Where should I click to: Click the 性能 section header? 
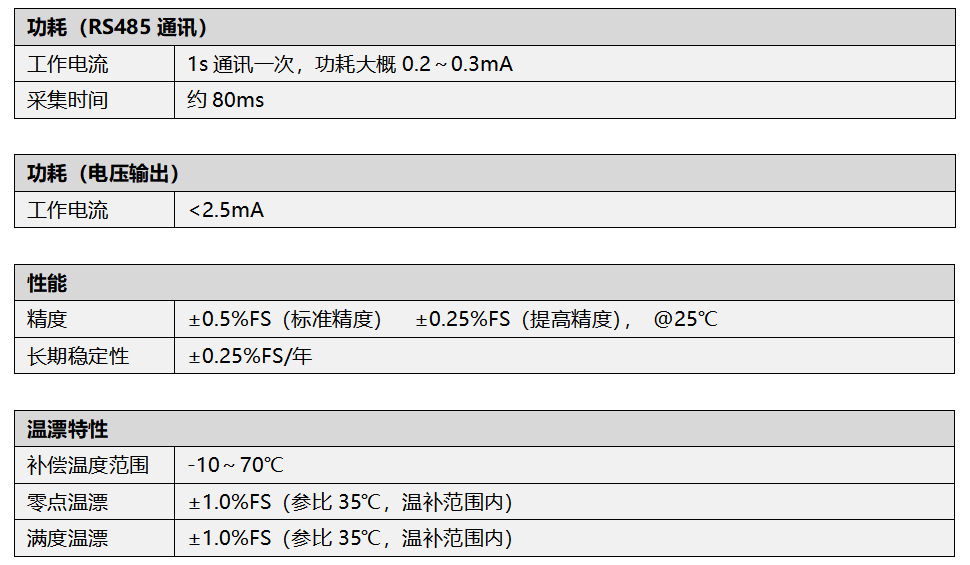tap(485, 283)
